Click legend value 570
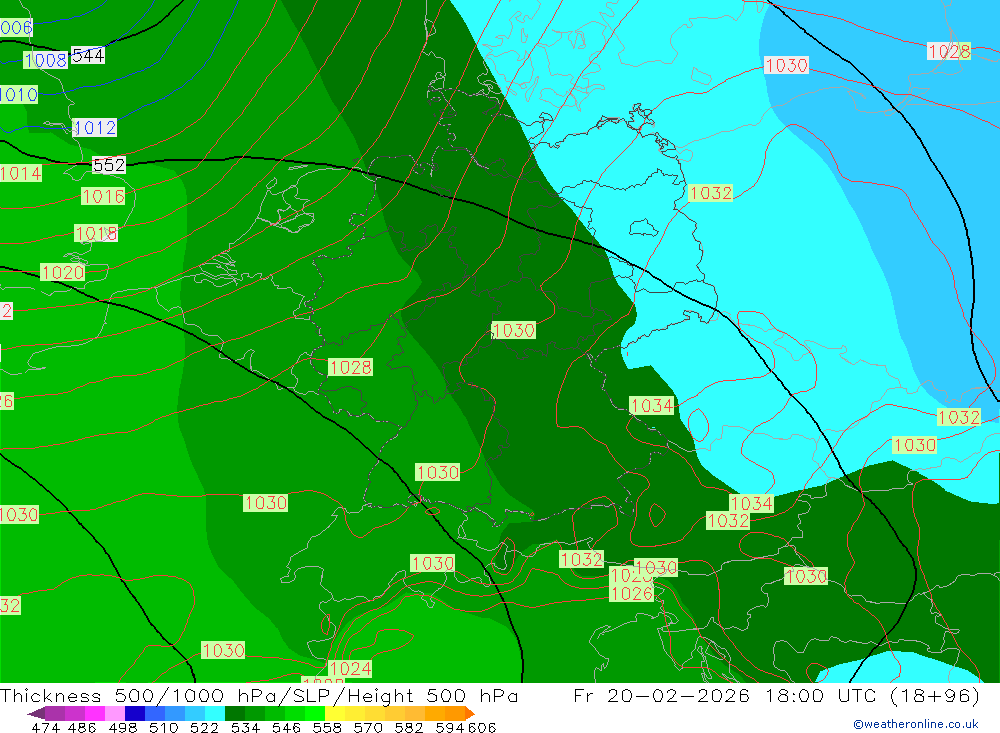This screenshot has height=733, width=1000. point(367,727)
